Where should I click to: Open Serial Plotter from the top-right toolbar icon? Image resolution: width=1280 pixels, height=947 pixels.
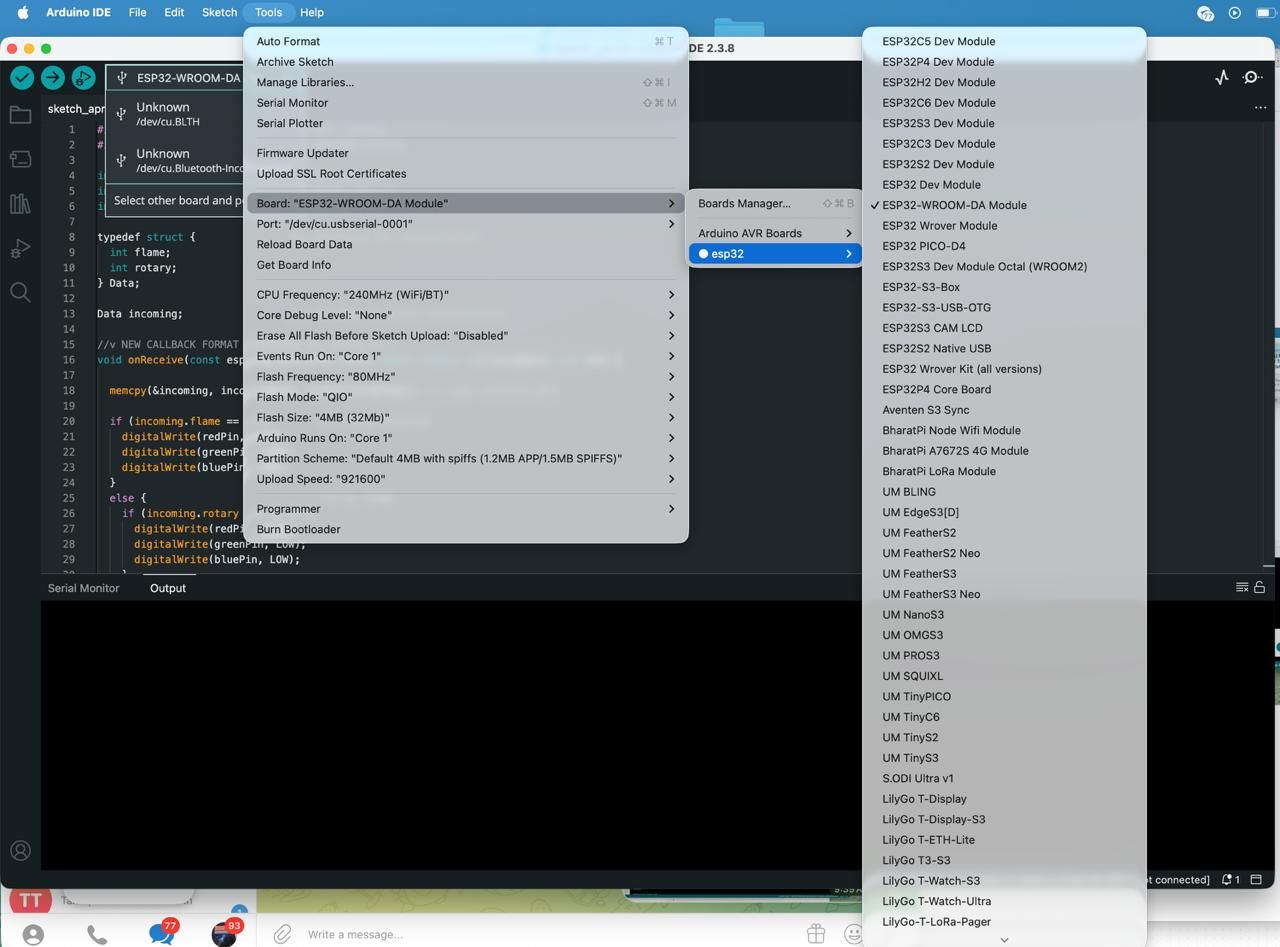tap(1222, 77)
